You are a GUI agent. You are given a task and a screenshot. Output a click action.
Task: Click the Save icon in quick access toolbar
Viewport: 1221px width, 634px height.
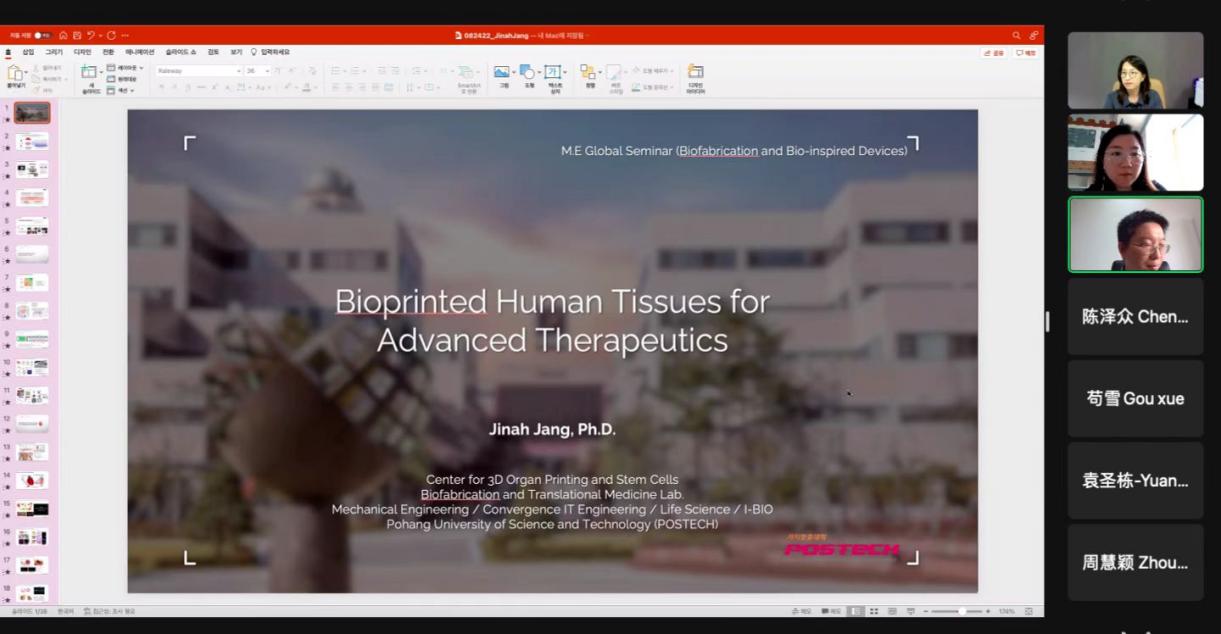pyautogui.click(x=77, y=35)
